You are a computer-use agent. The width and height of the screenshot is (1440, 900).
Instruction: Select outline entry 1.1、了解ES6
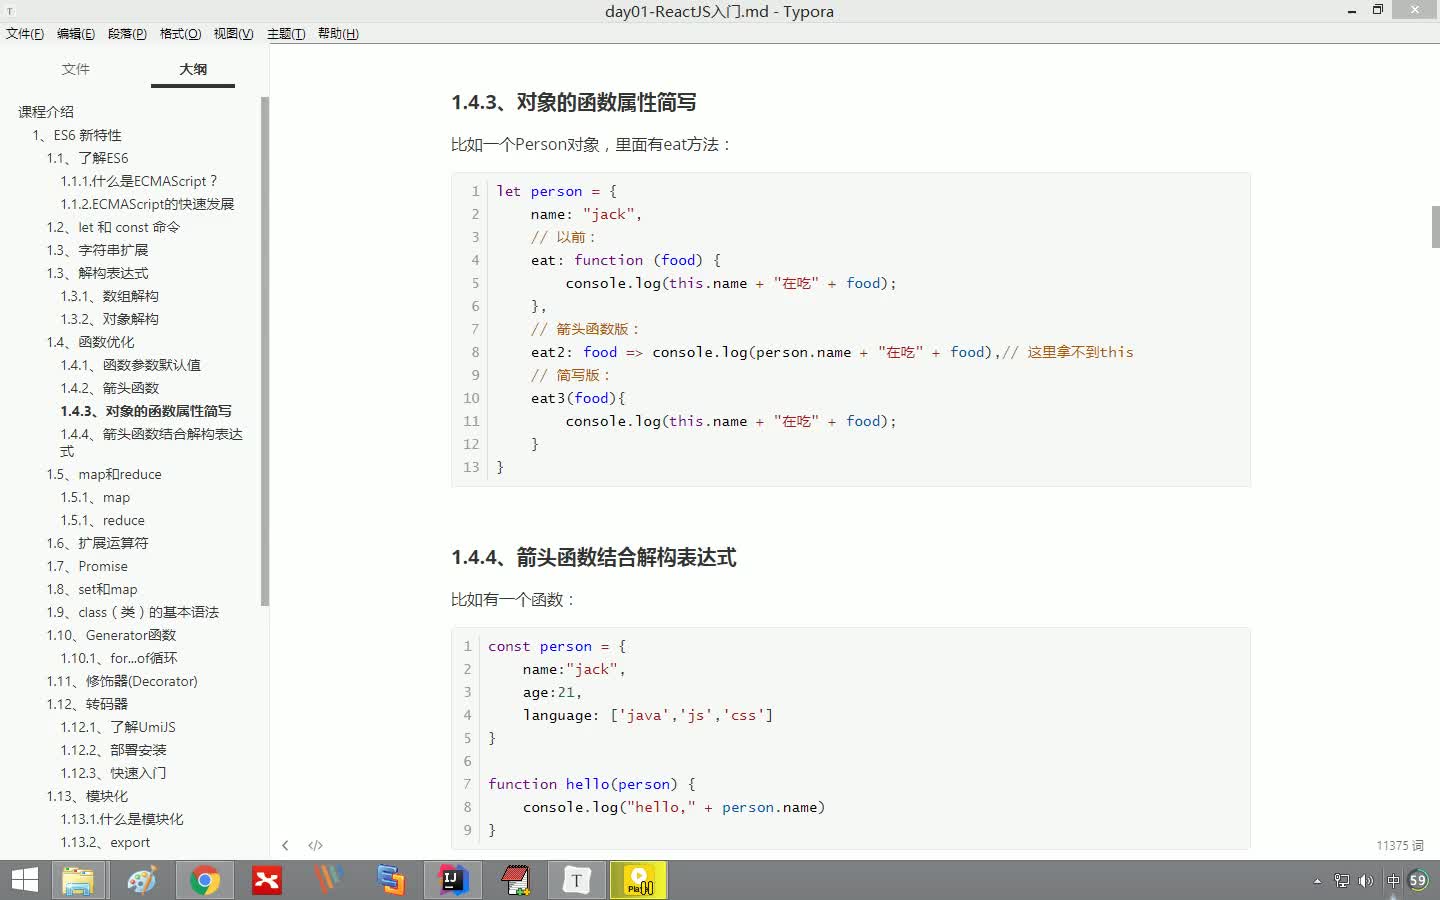point(87,158)
